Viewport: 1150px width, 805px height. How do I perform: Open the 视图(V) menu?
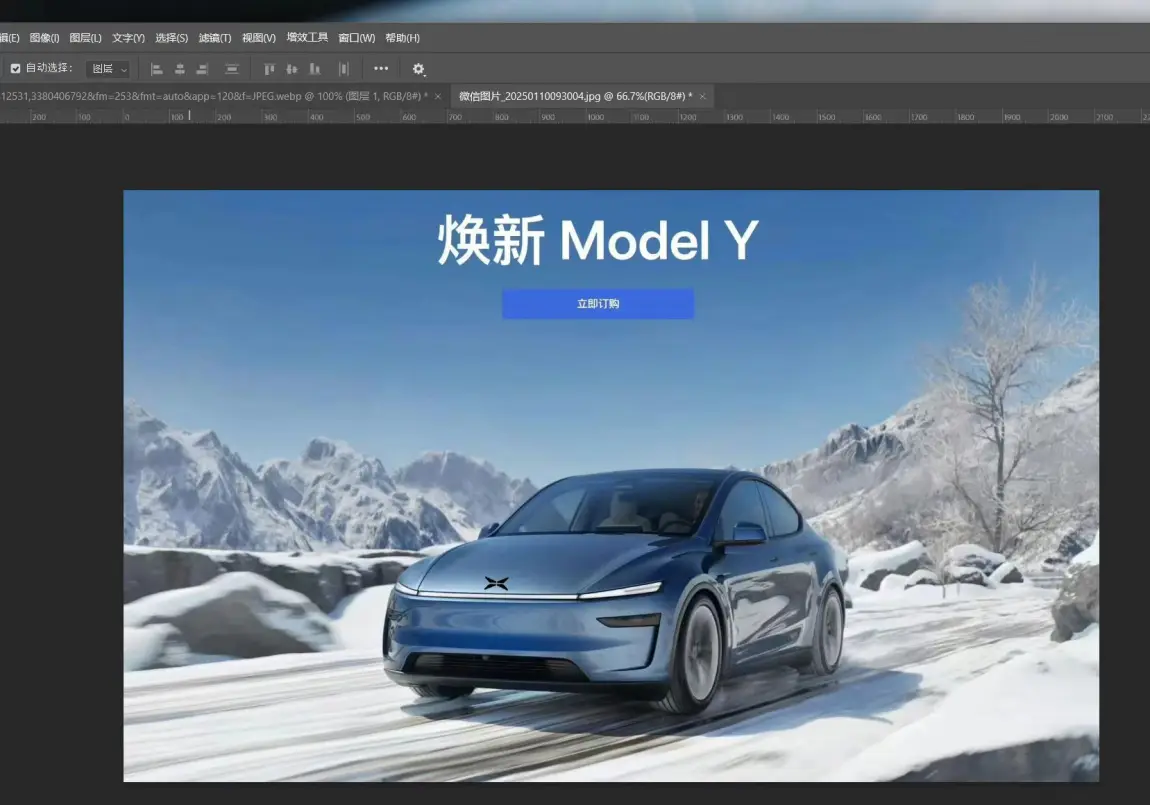click(x=259, y=37)
